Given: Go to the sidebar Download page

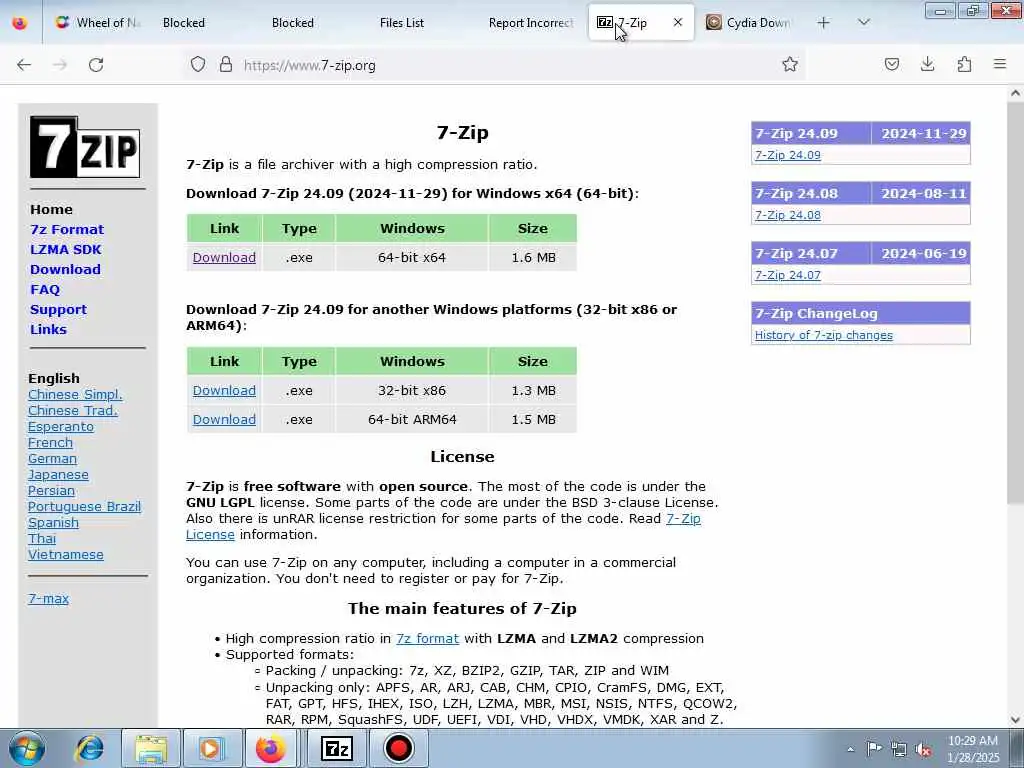Looking at the screenshot, I should pyautogui.click(x=65, y=269).
